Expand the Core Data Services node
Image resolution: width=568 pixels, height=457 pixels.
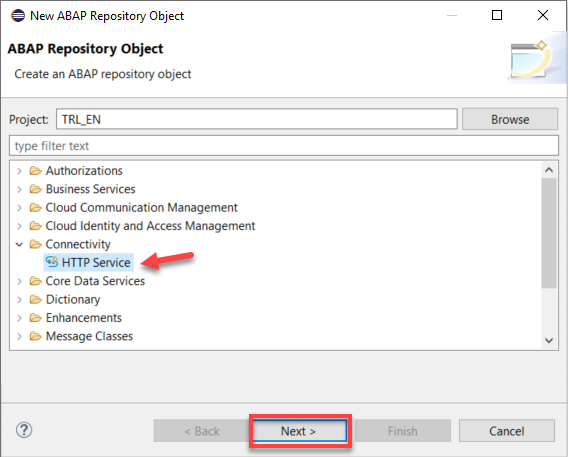tap(20, 281)
